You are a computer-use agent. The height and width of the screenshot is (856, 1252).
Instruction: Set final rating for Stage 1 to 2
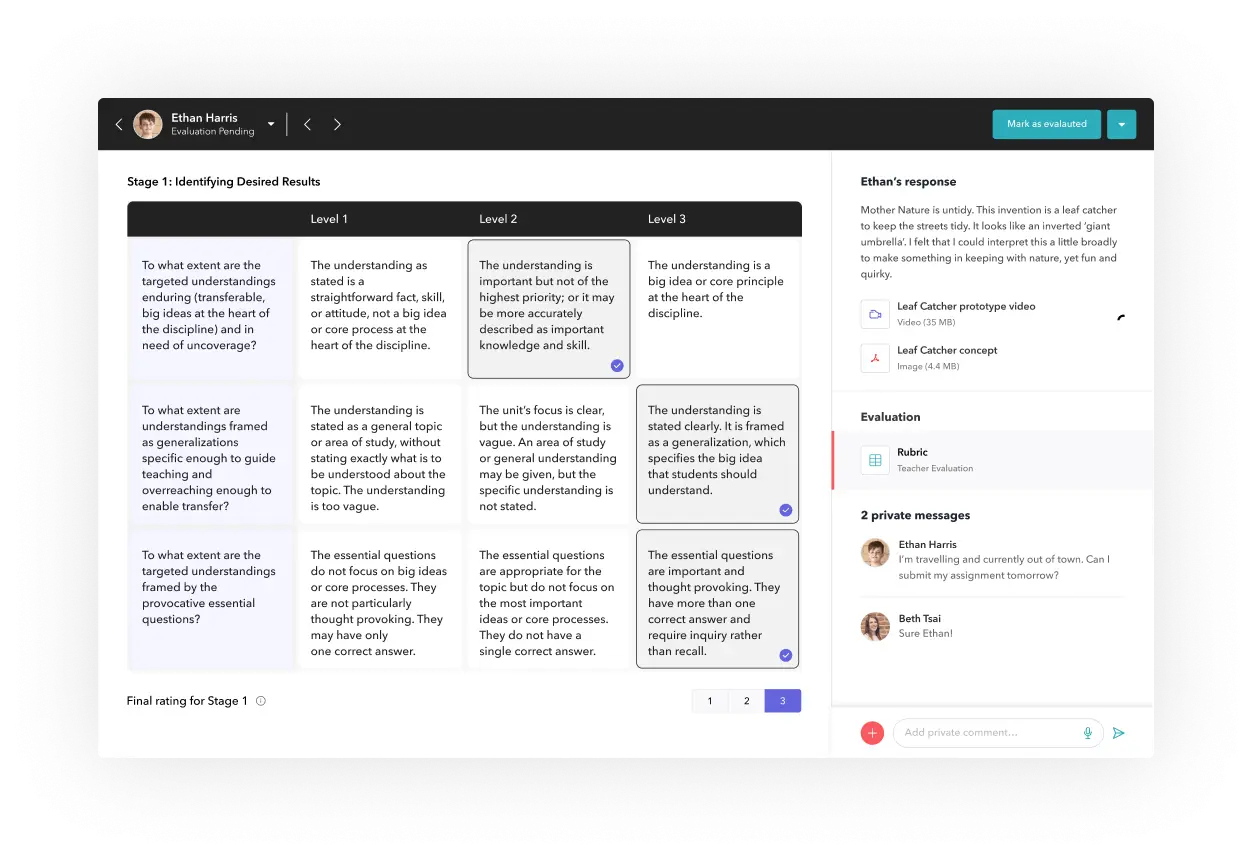(x=746, y=701)
